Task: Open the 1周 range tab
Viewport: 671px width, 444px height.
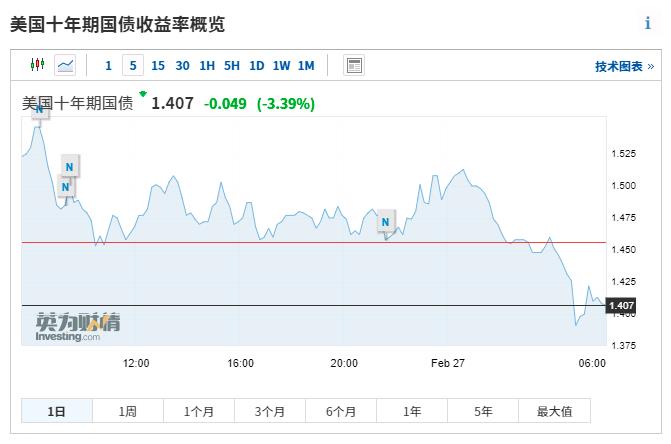Action: pyautogui.click(x=127, y=411)
